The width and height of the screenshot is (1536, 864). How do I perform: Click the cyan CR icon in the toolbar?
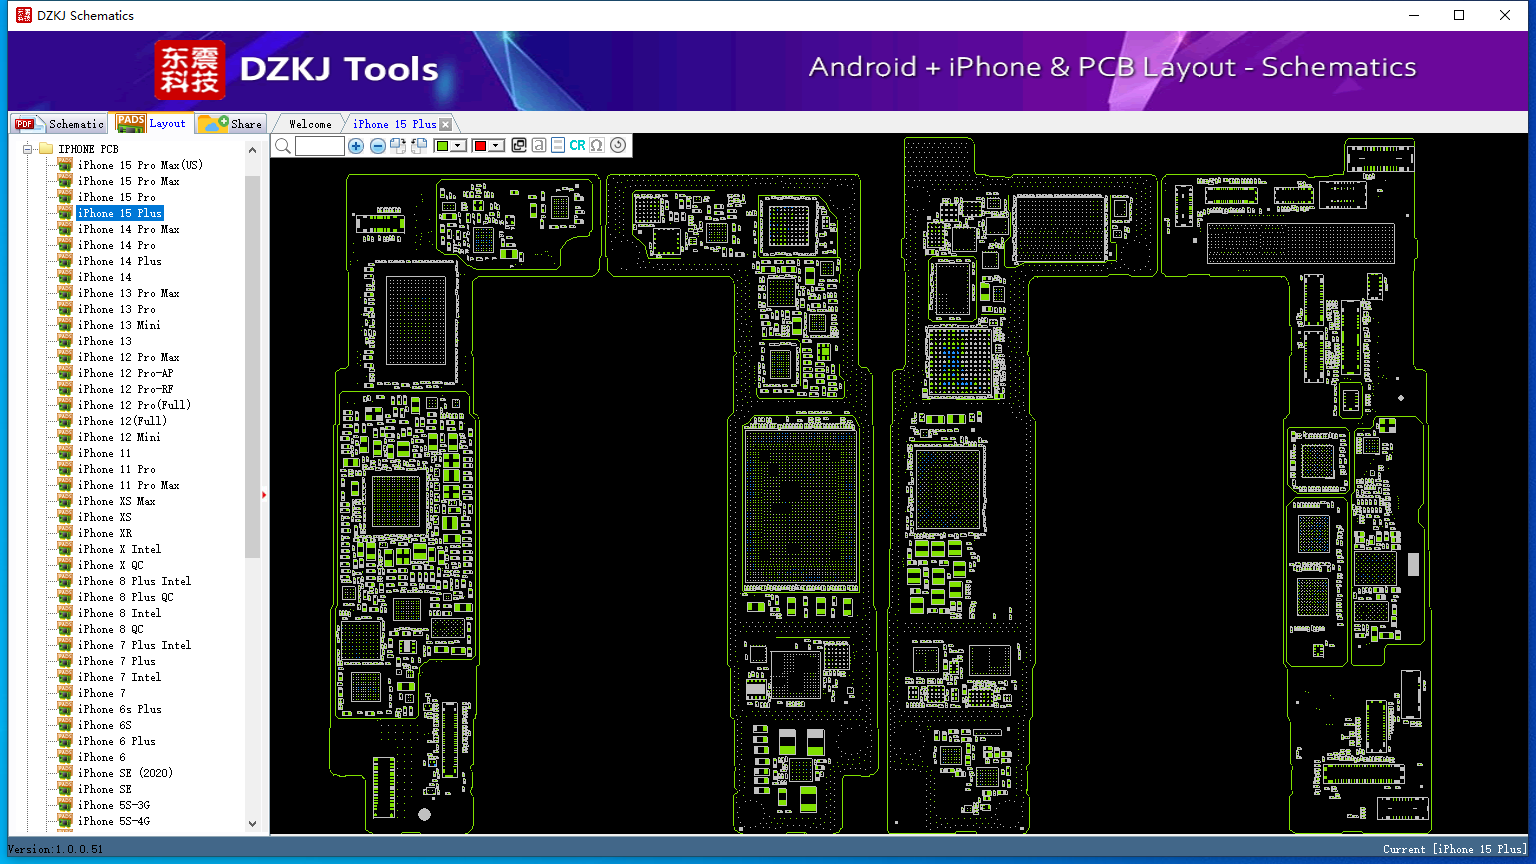pos(578,146)
